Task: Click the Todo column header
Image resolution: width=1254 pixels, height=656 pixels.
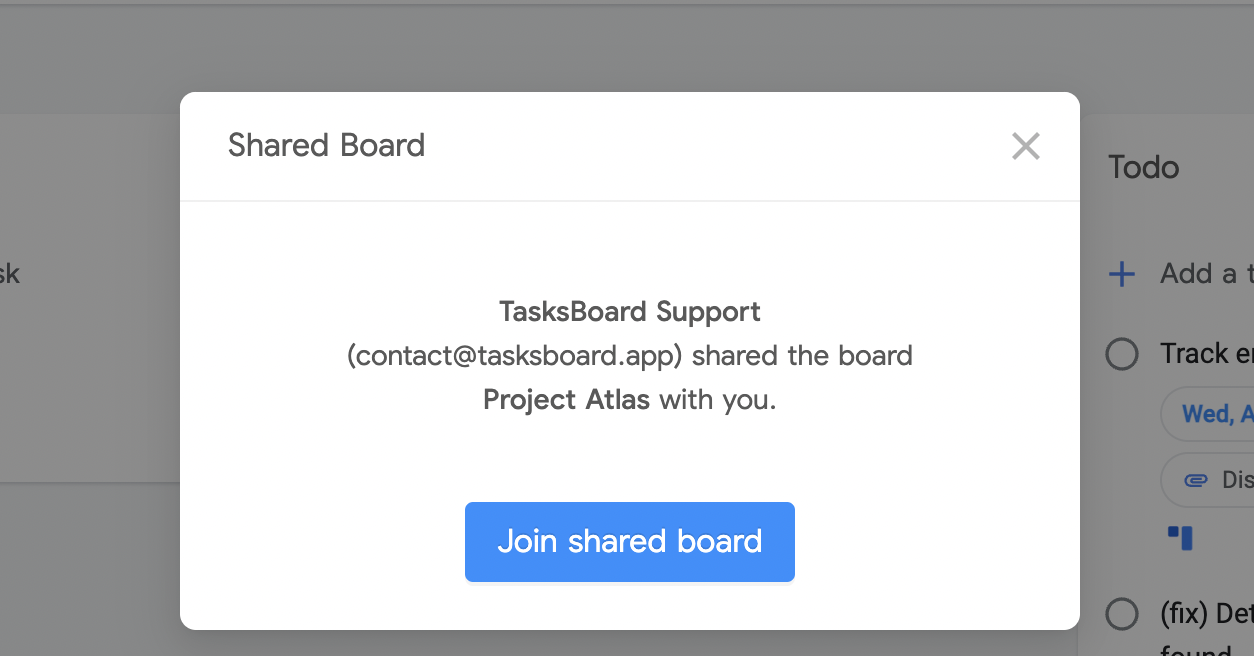Action: click(x=1143, y=167)
